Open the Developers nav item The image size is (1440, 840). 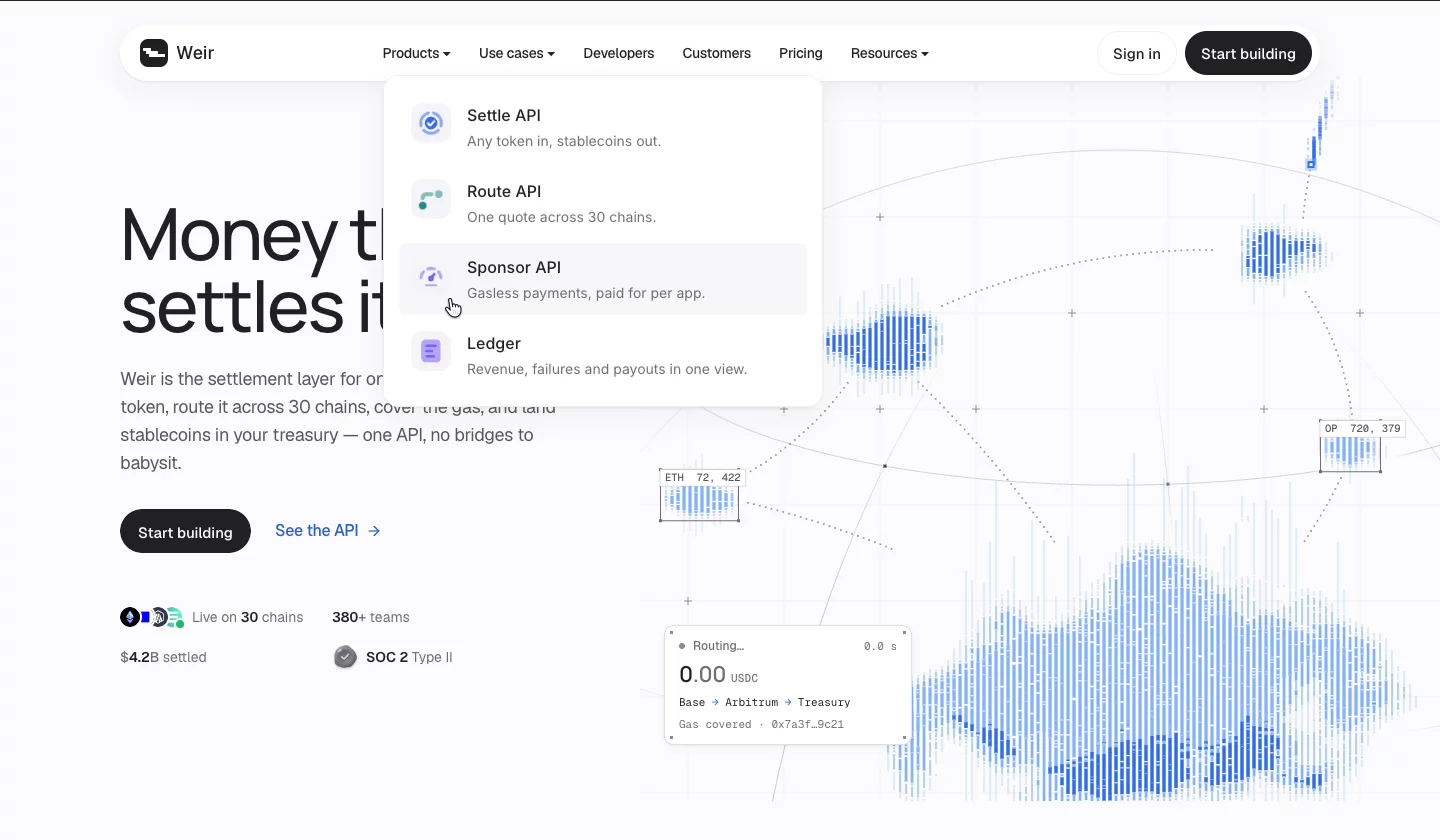pos(619,53)
